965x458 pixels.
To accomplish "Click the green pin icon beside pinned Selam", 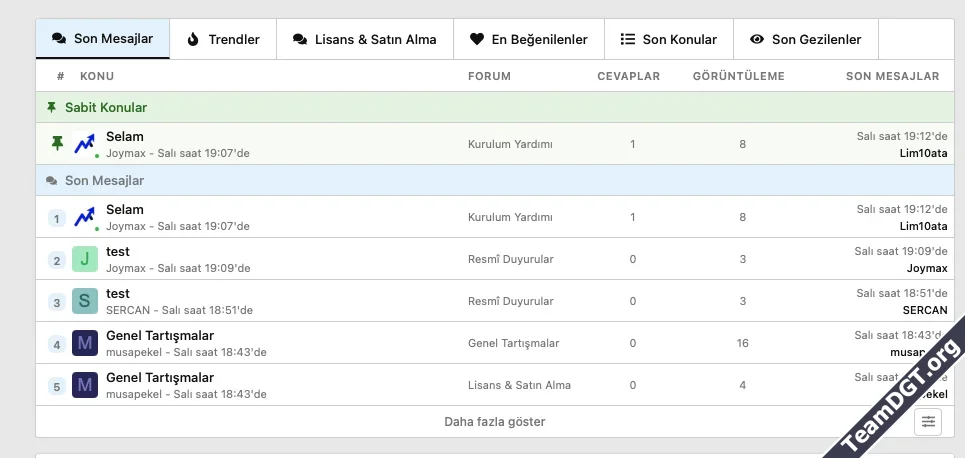I will click(57, 144).
